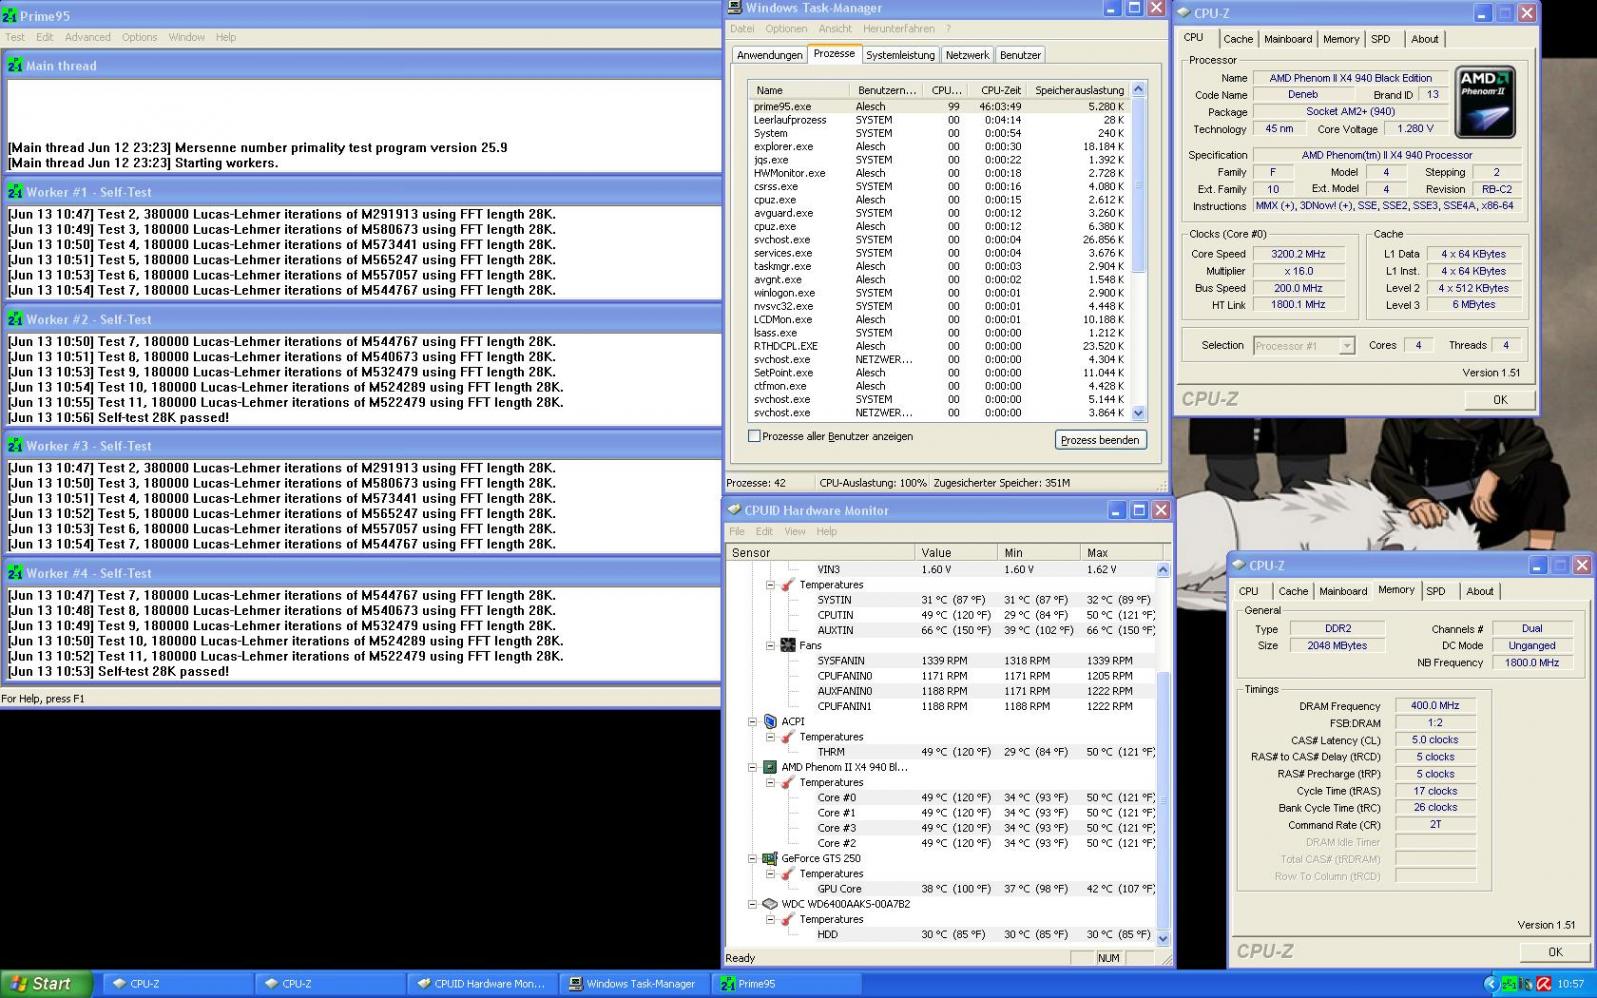
Task: Click the system clock showing 10:57
Action: click(1570, 984)
